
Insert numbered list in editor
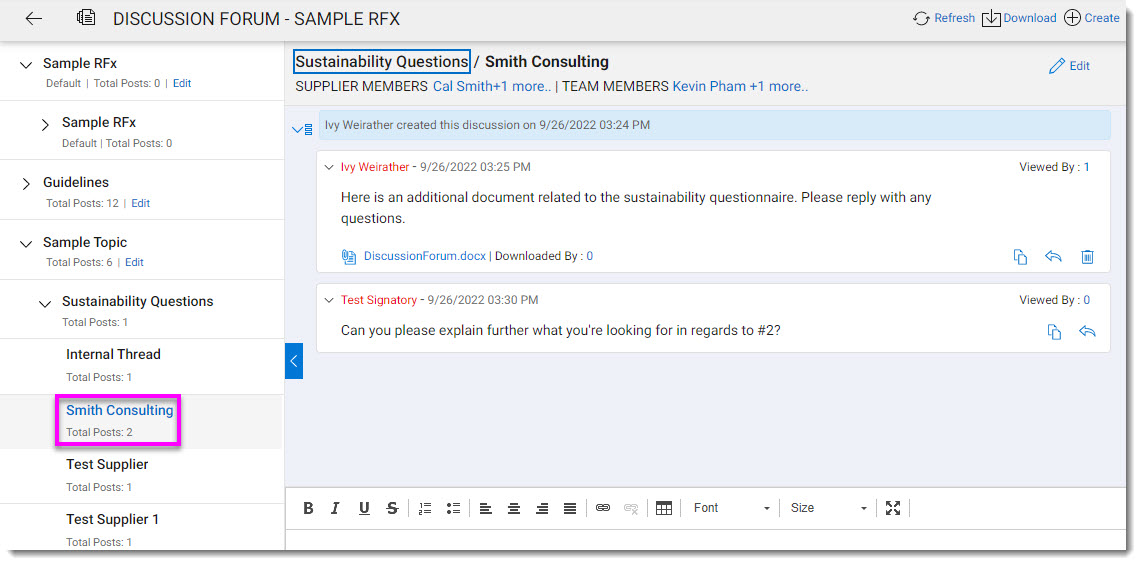[x=426, y=508]
